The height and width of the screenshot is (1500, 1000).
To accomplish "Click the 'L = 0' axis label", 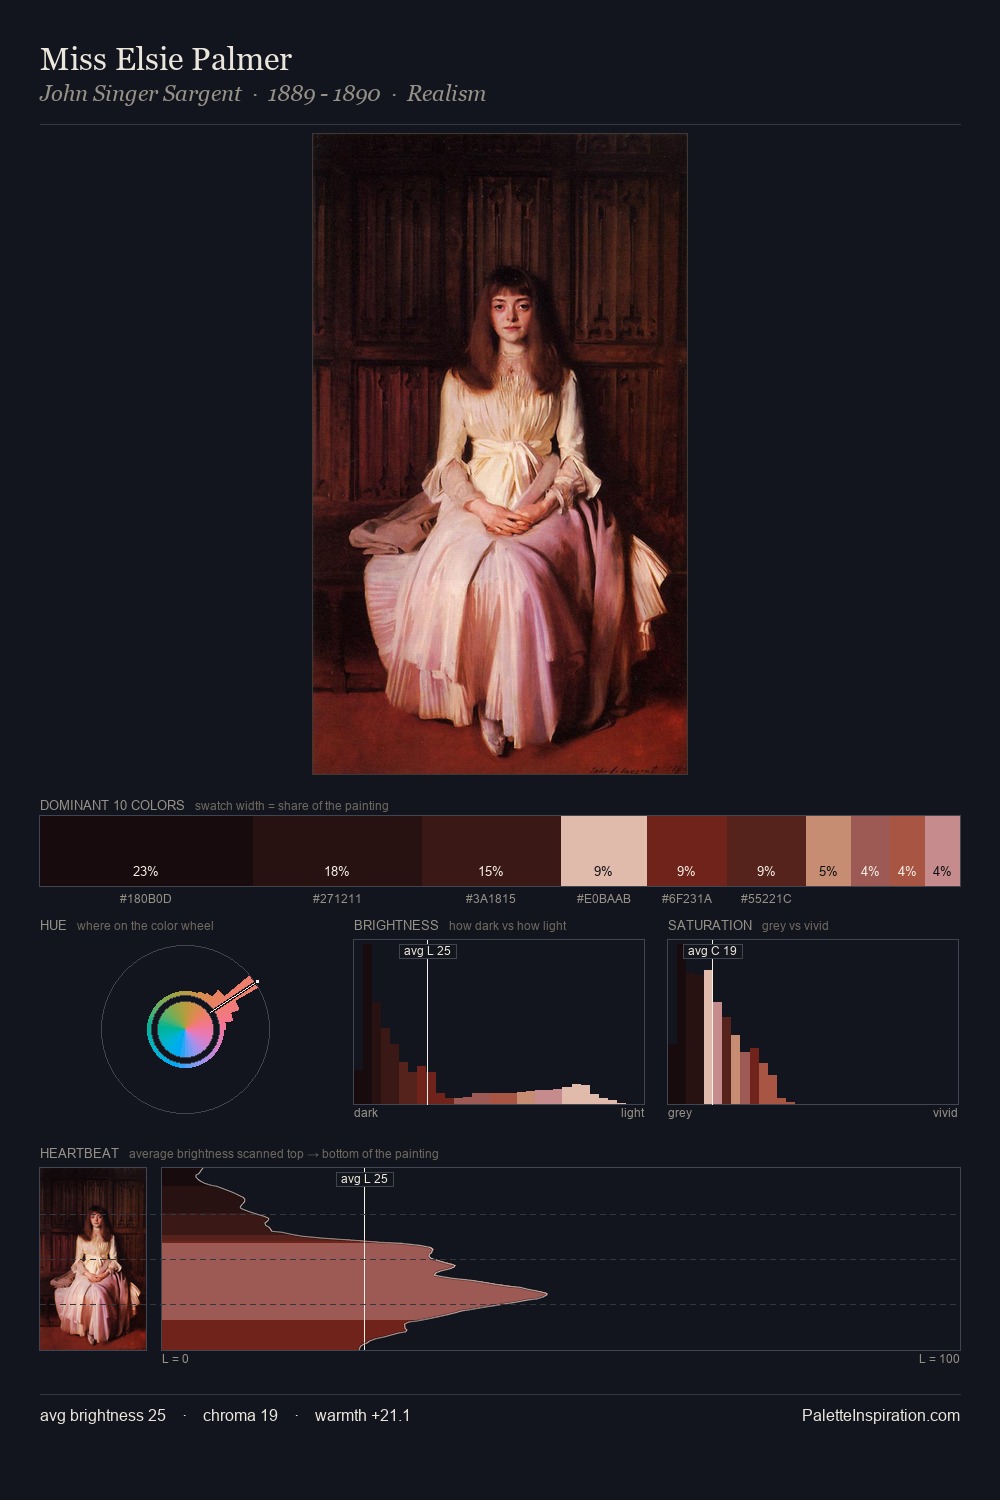I will click(175, 1359).
